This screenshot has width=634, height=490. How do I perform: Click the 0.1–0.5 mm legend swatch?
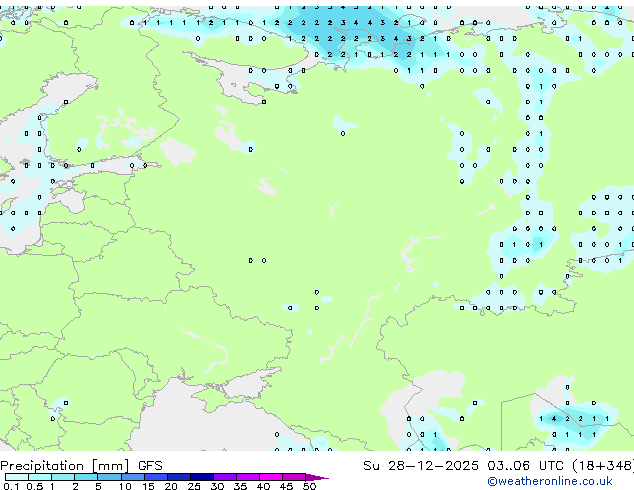coord(17,477)
